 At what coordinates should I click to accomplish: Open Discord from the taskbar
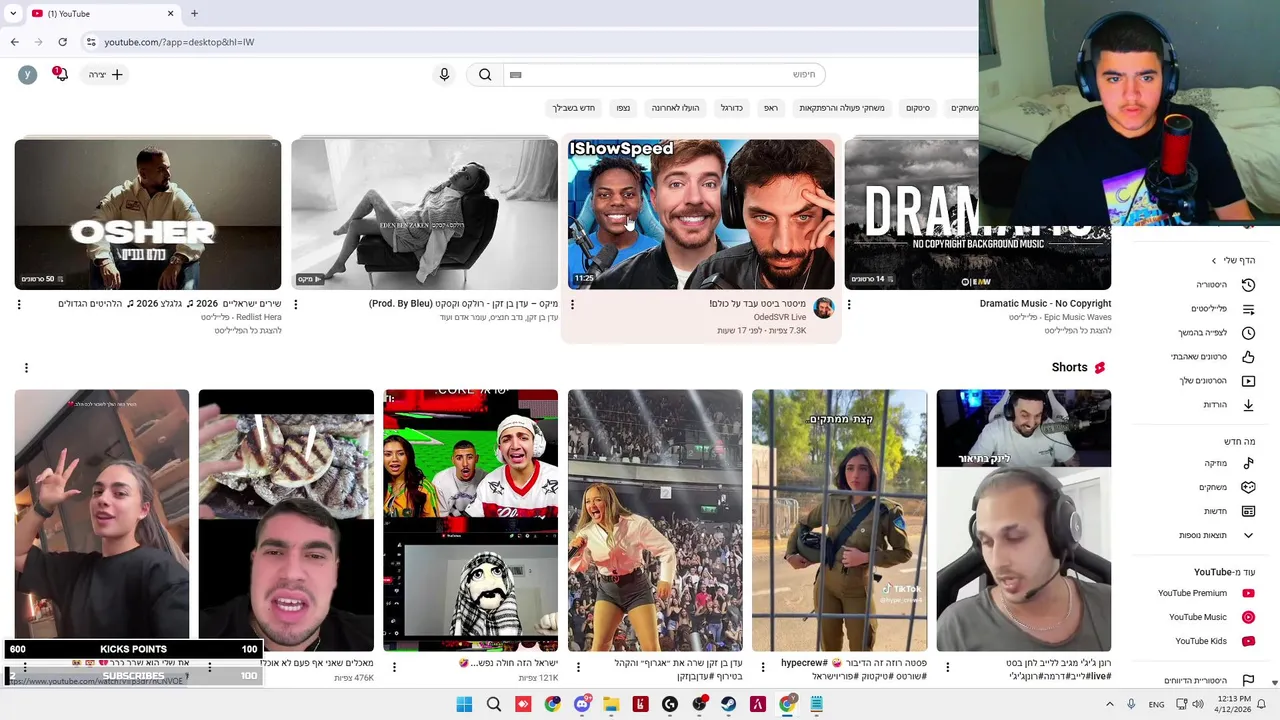coord(582,704)
